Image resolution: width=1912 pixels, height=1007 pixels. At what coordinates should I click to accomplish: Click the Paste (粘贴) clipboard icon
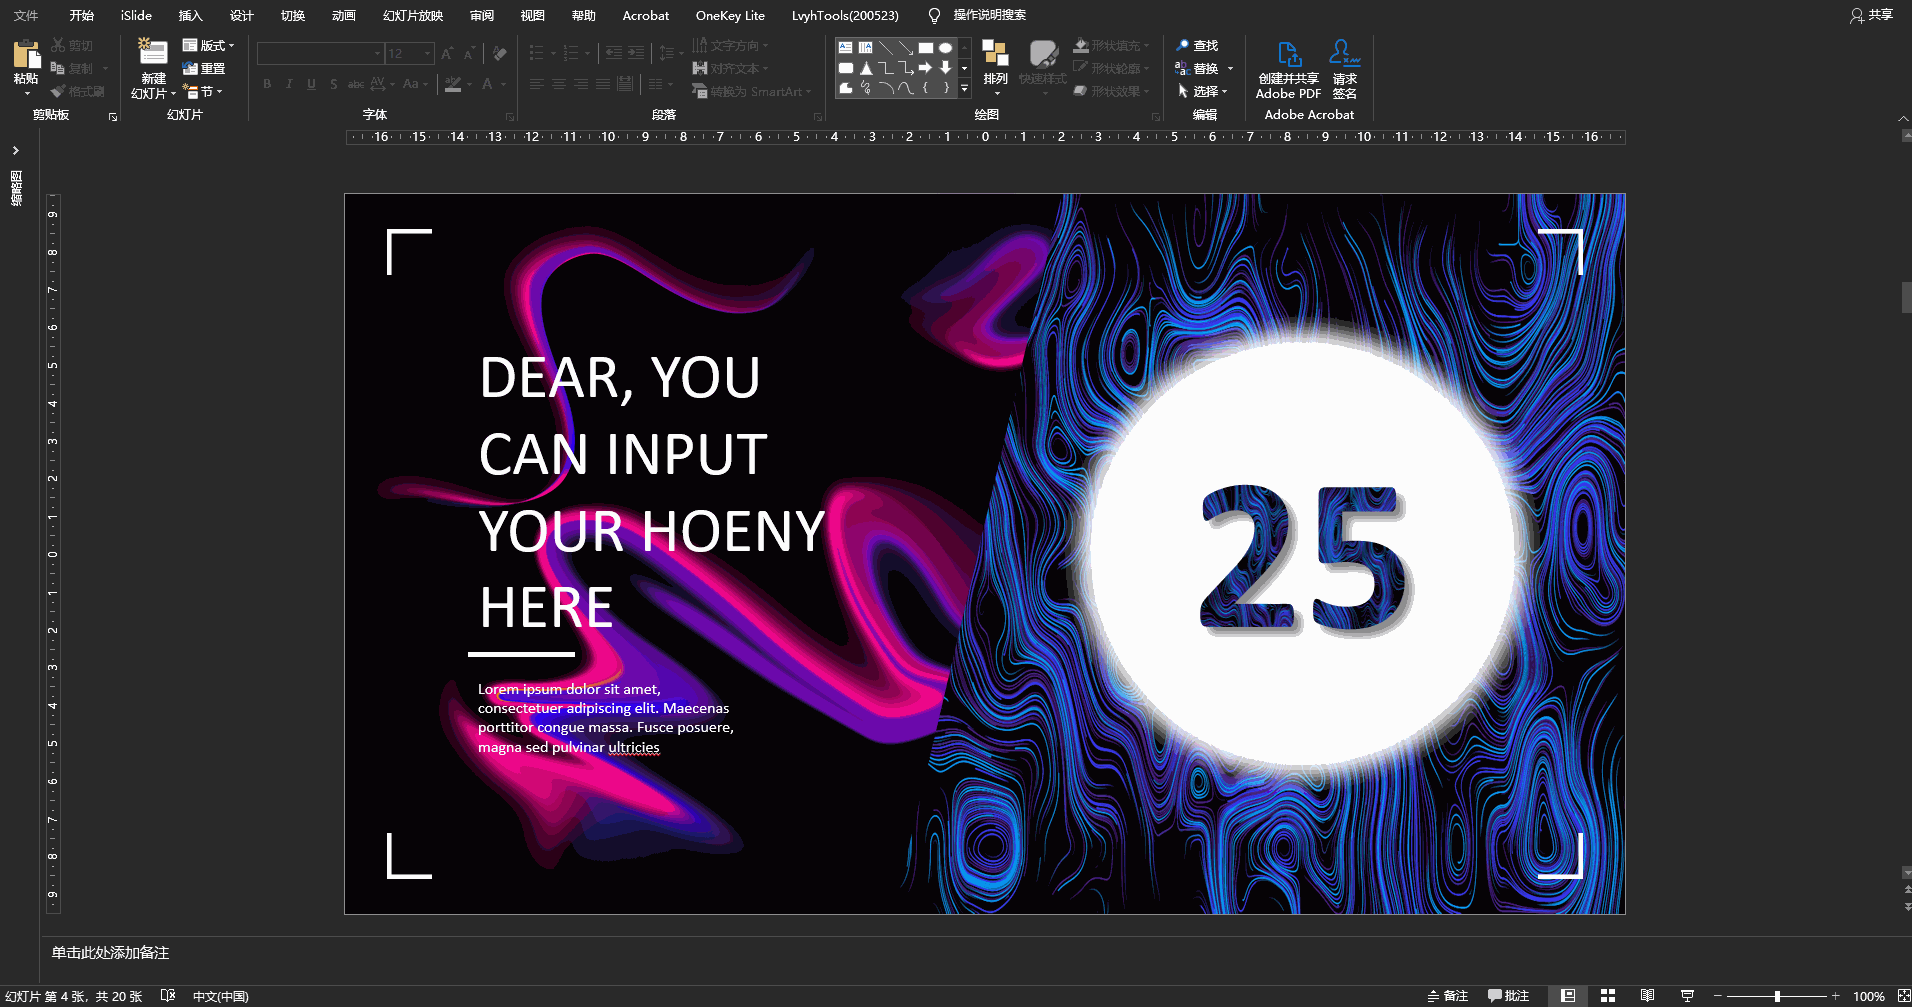coord(26,56)
